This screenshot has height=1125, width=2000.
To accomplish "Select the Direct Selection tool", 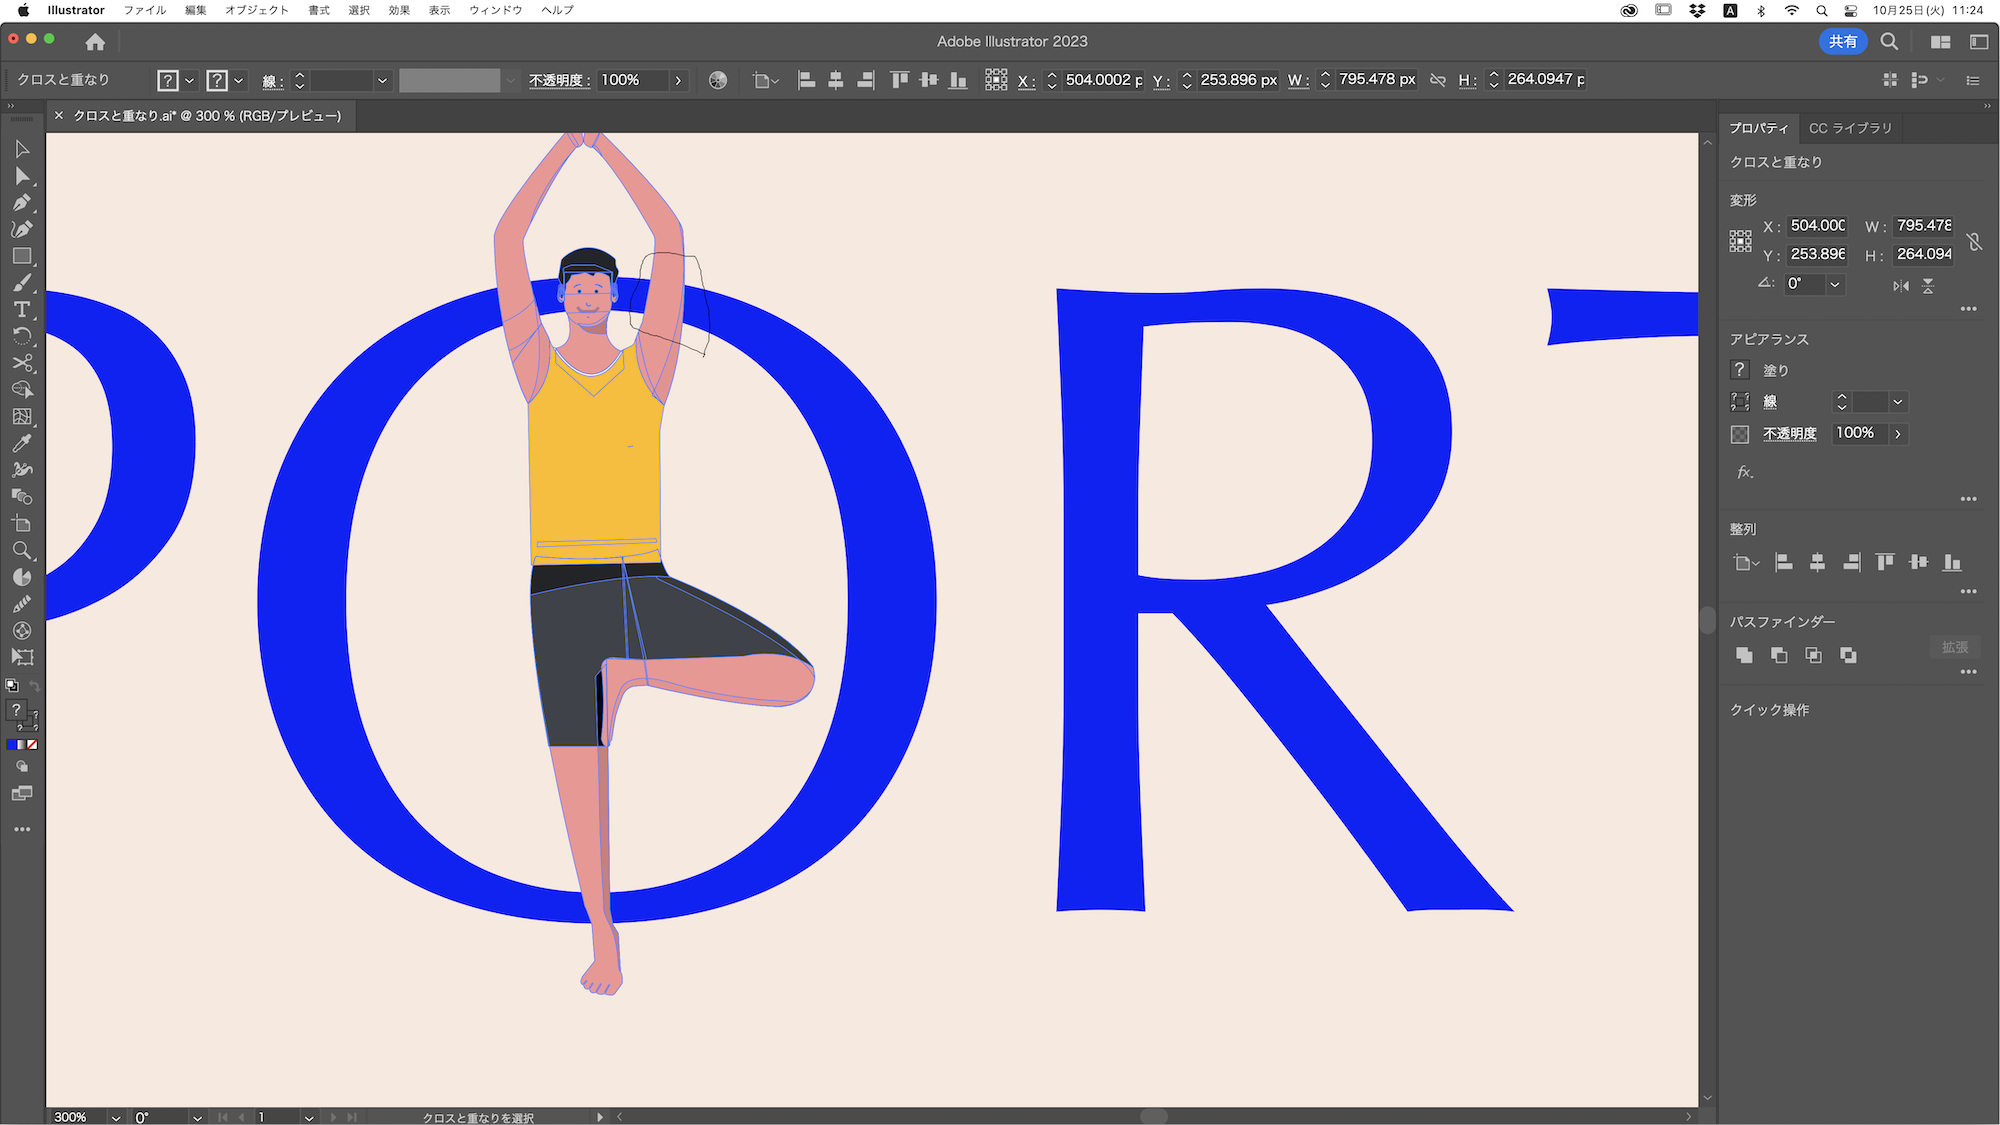I will pyautogui.click(x=22, y=176).
